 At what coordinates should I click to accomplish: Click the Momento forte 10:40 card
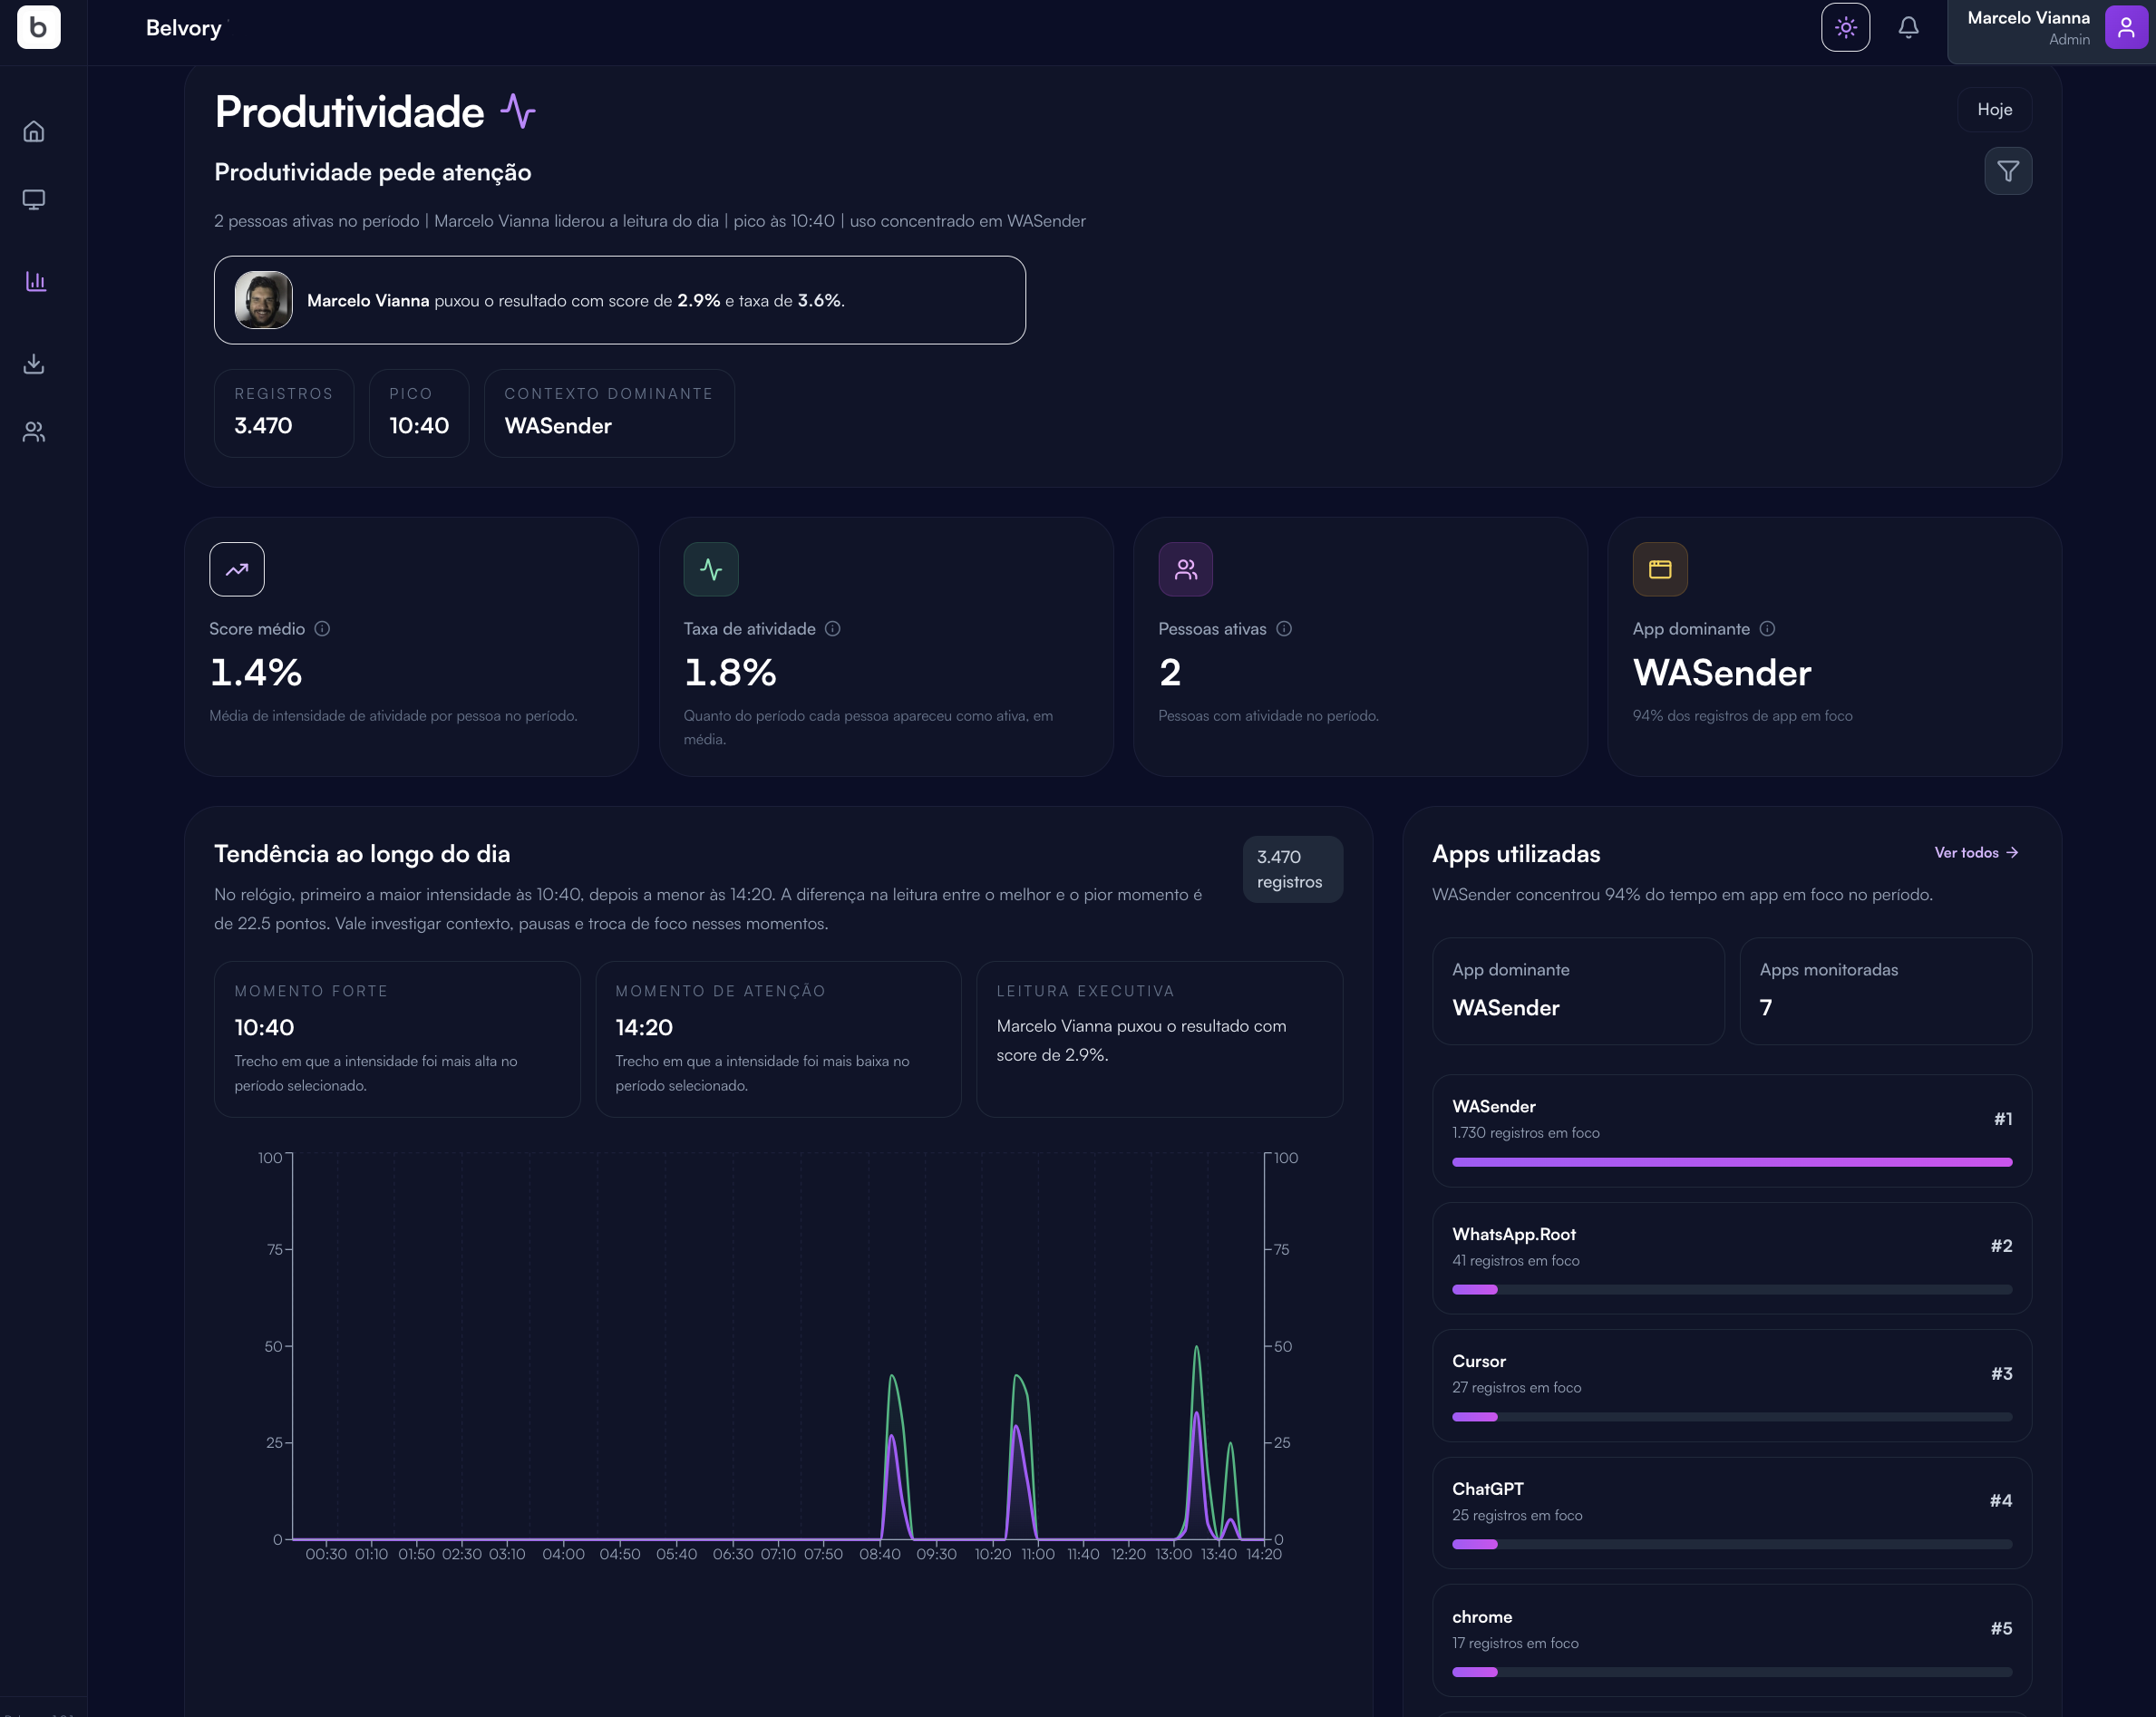coord(397,1039)
